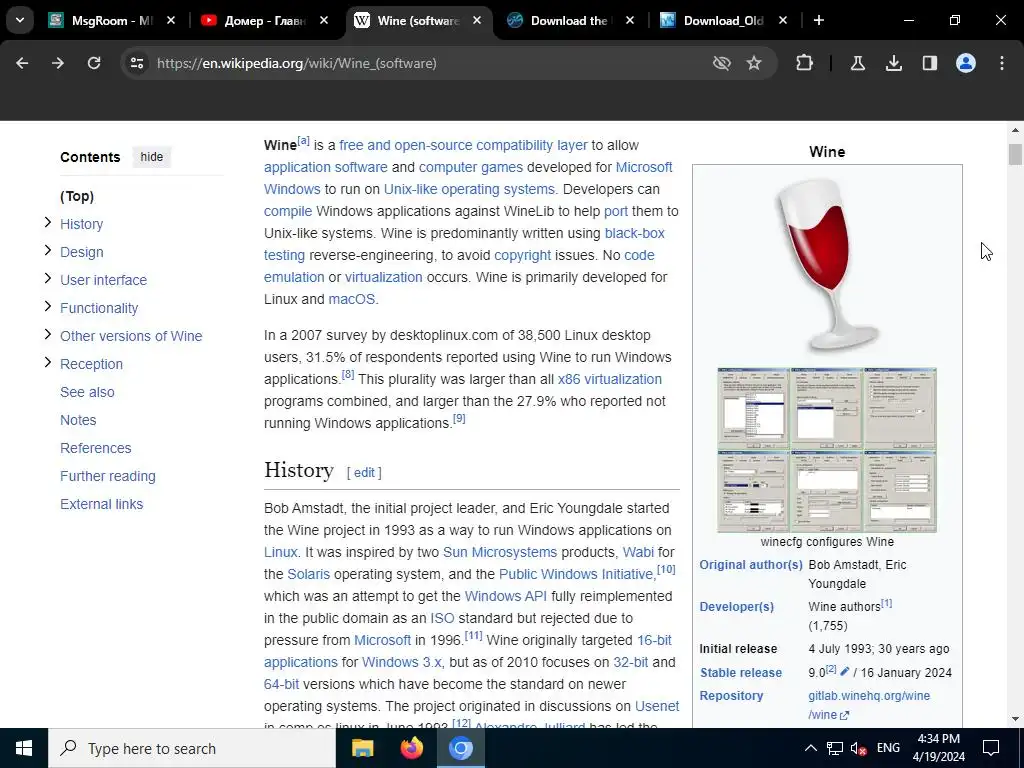
Task: Expand the Design section in Contents
Action: (47, 251)
